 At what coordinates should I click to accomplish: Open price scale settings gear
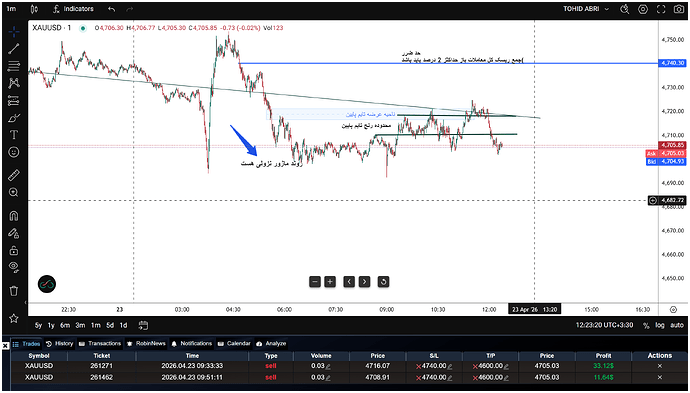[673, 309]
